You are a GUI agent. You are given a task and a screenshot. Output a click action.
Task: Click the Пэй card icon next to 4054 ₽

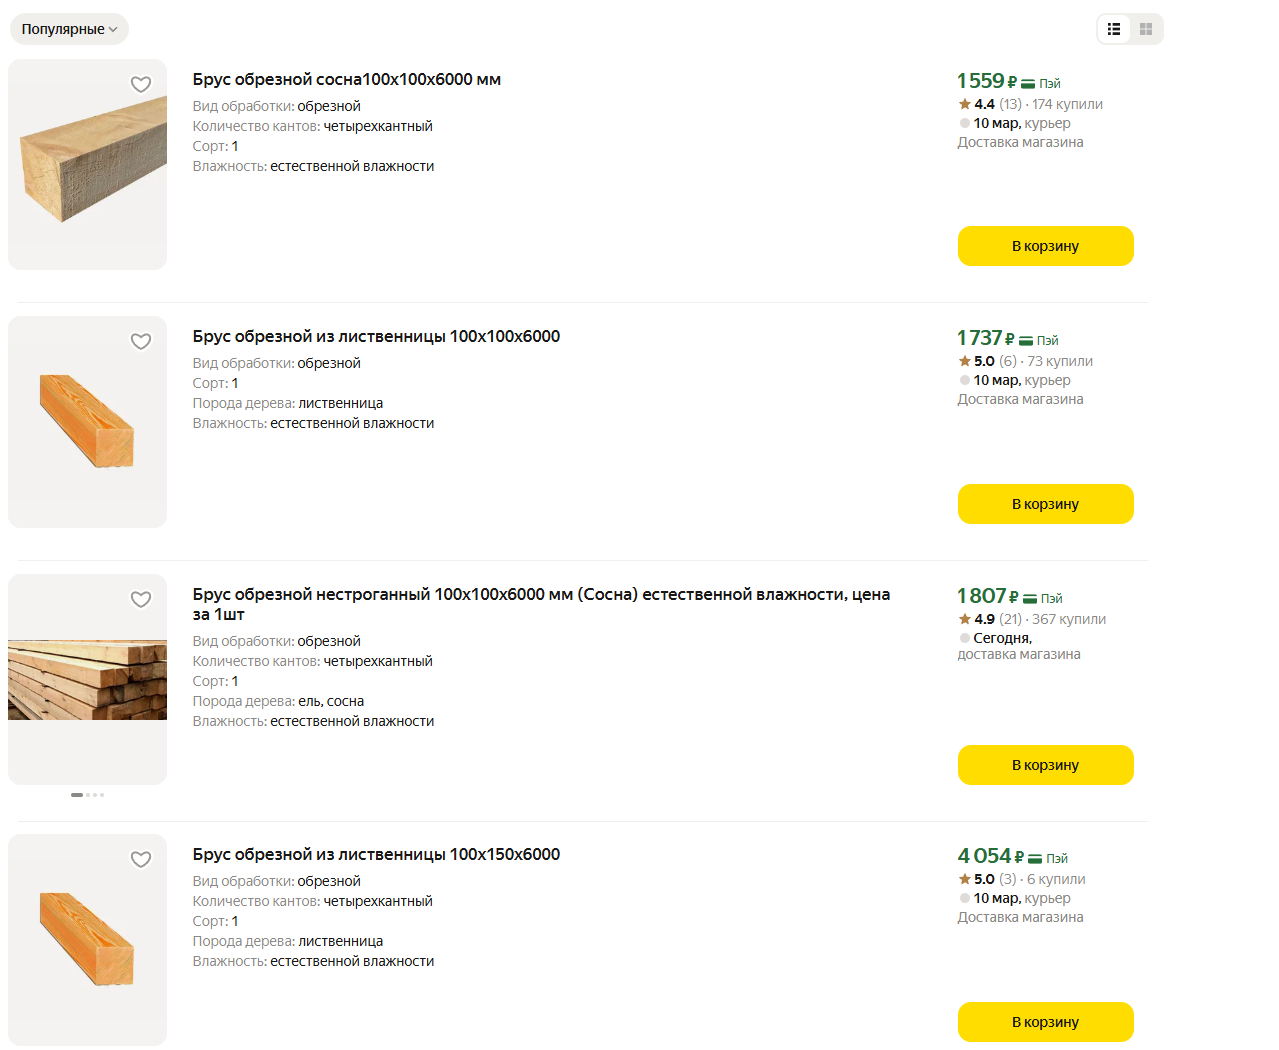point(1035,859)
